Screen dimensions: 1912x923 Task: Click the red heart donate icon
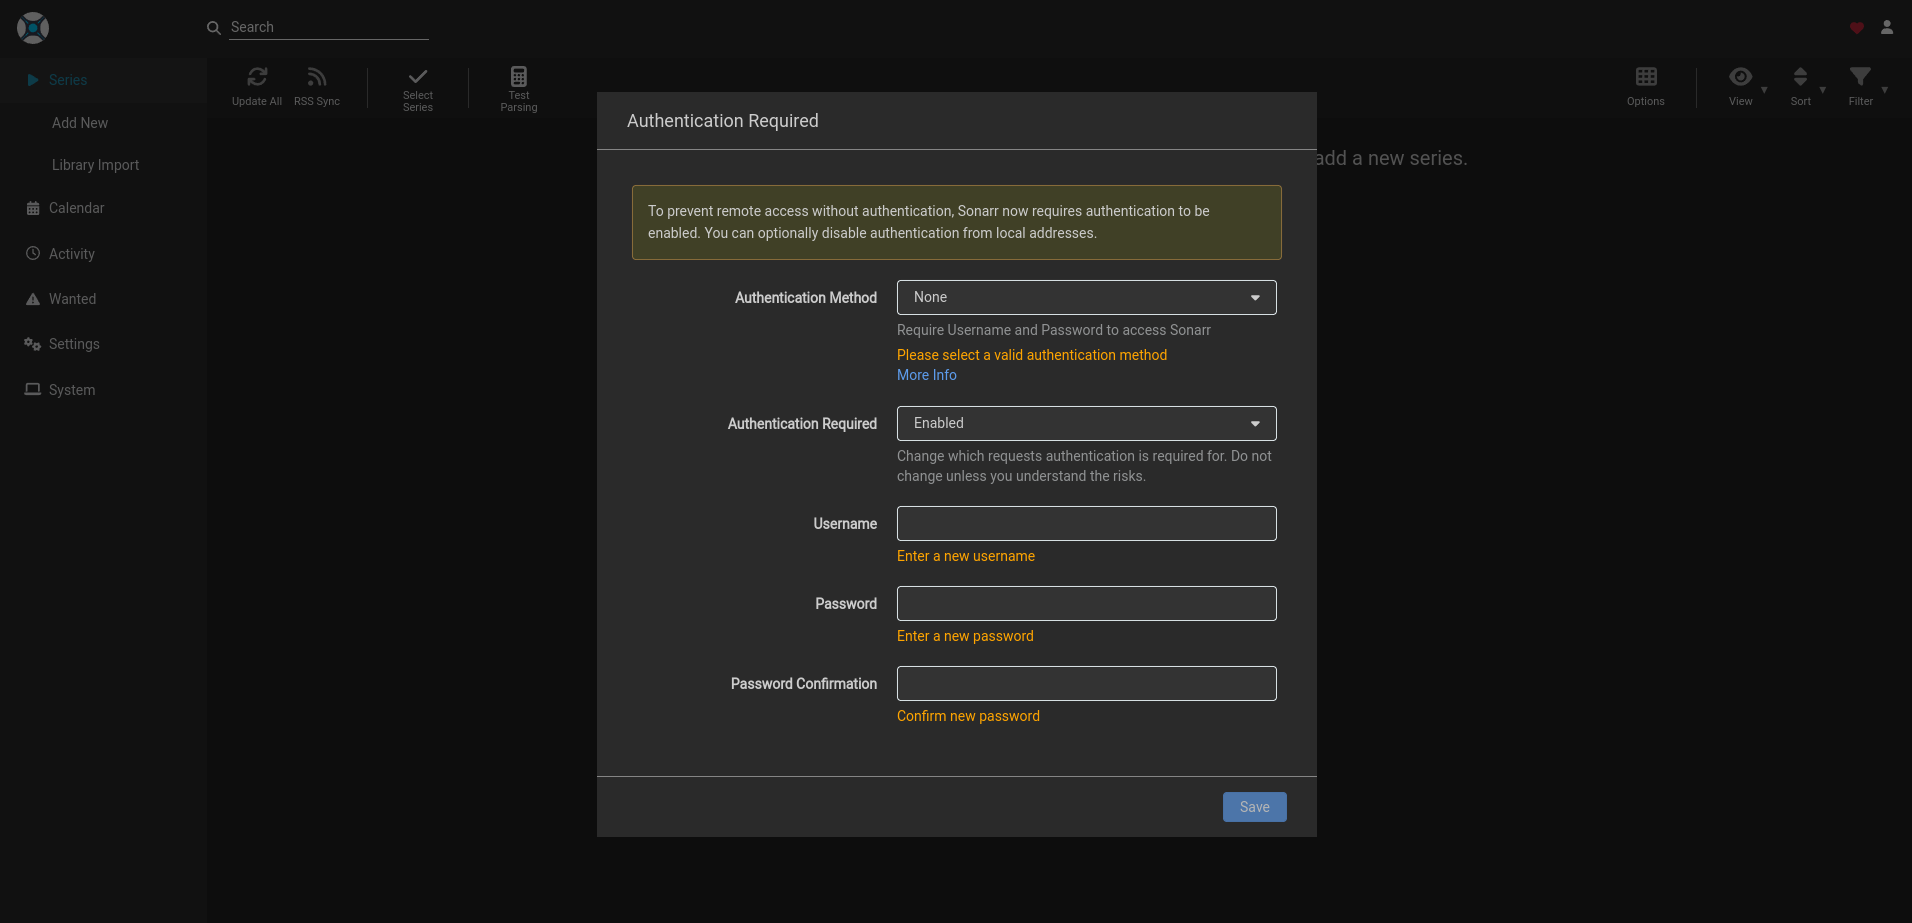[x=1857, y=28]
